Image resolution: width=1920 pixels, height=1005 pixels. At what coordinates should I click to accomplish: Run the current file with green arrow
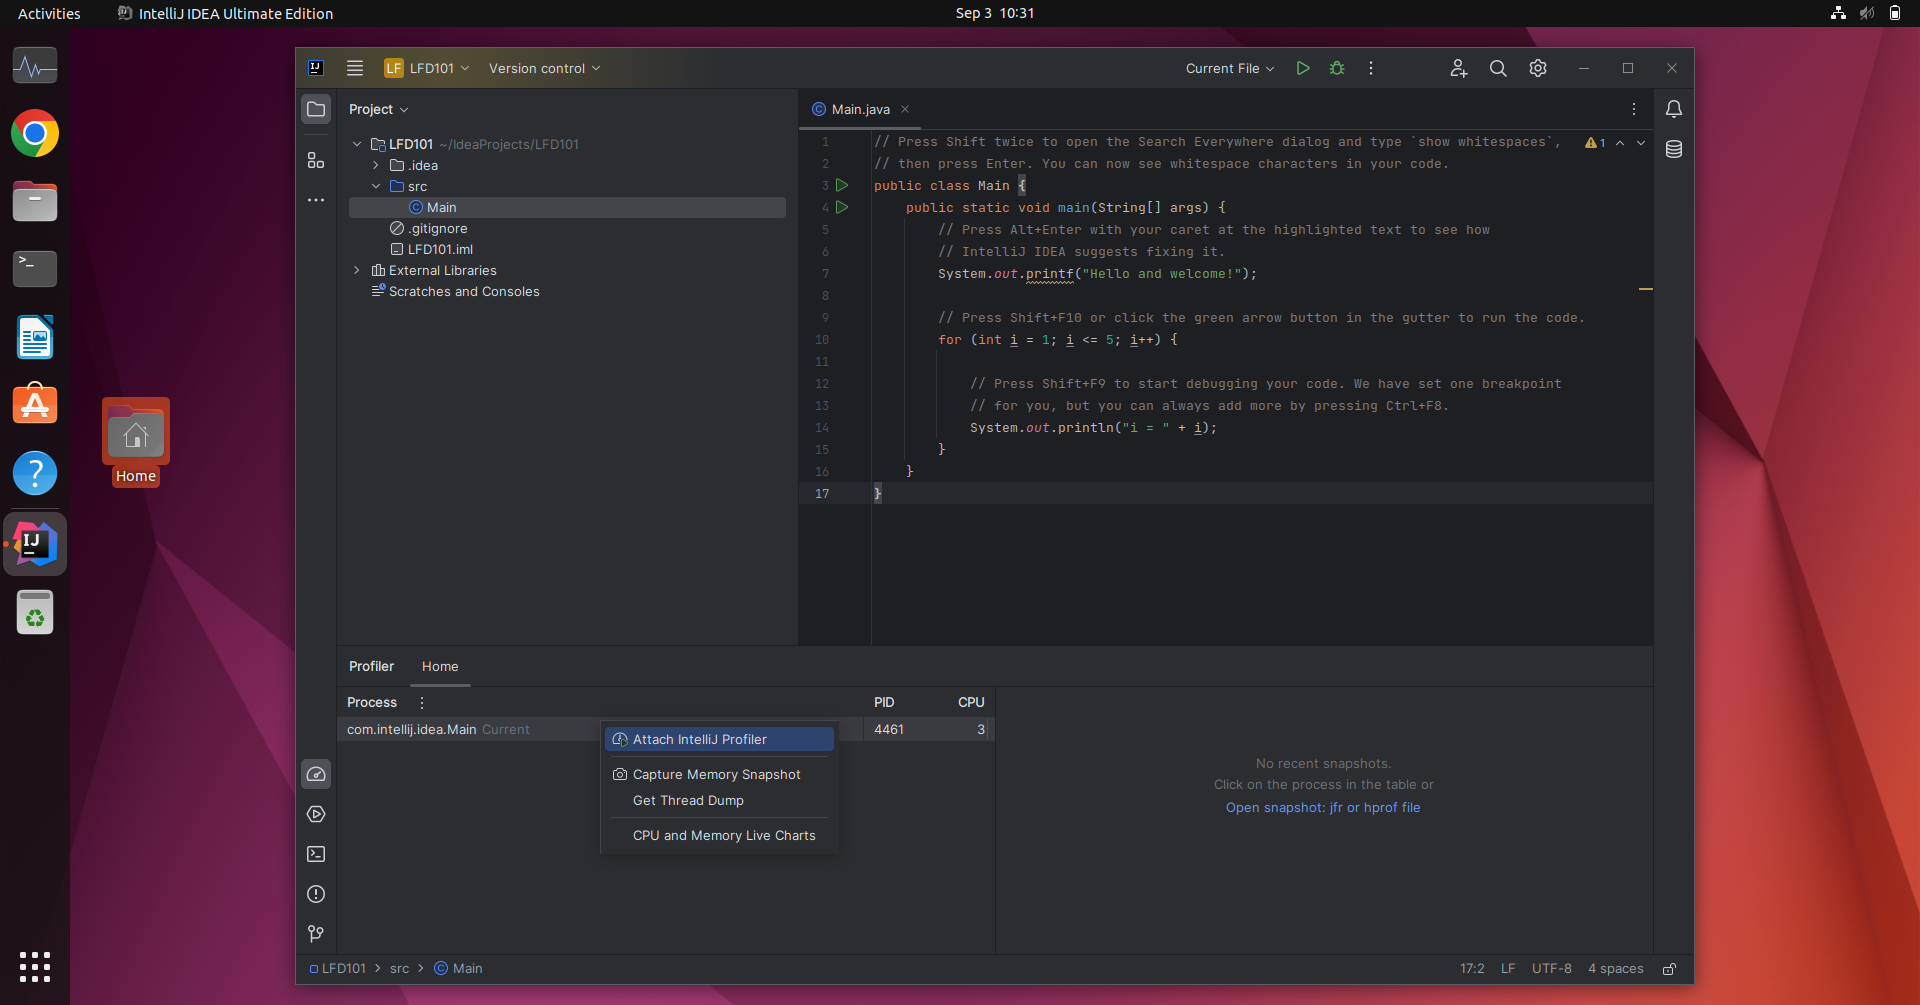[x=1303, y=68]
